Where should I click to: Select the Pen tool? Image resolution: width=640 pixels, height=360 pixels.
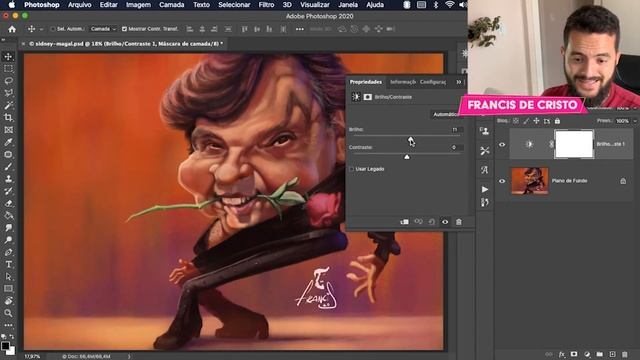point(8,252)
